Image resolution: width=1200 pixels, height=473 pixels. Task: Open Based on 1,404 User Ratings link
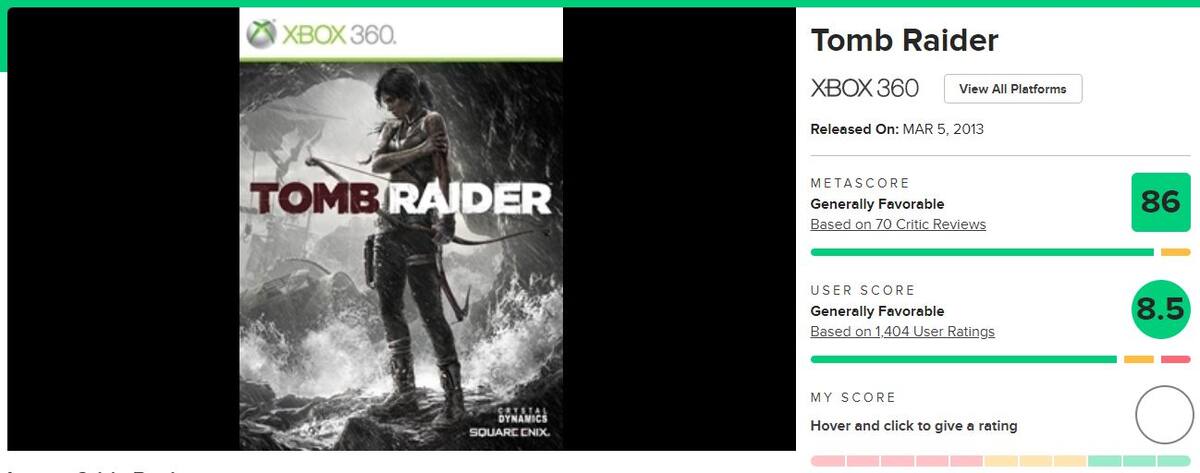902,331
